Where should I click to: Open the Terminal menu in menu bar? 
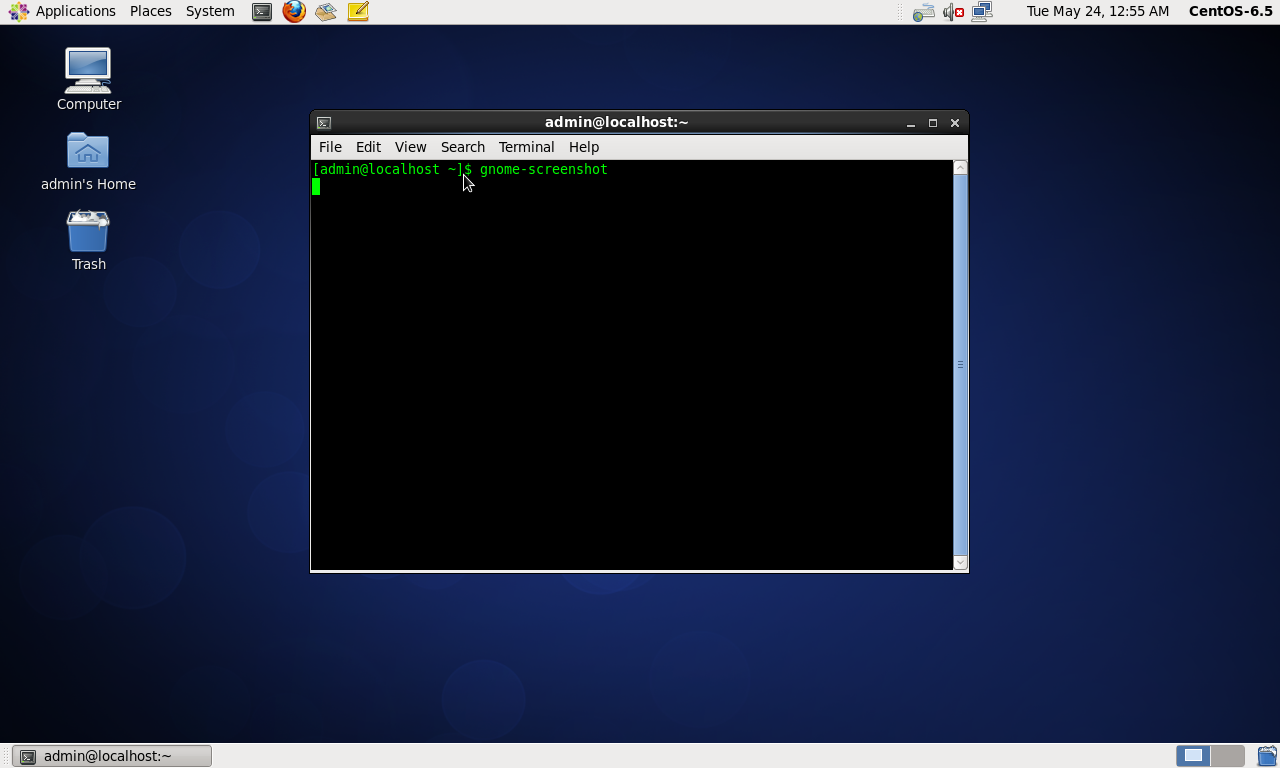[526, 147]
